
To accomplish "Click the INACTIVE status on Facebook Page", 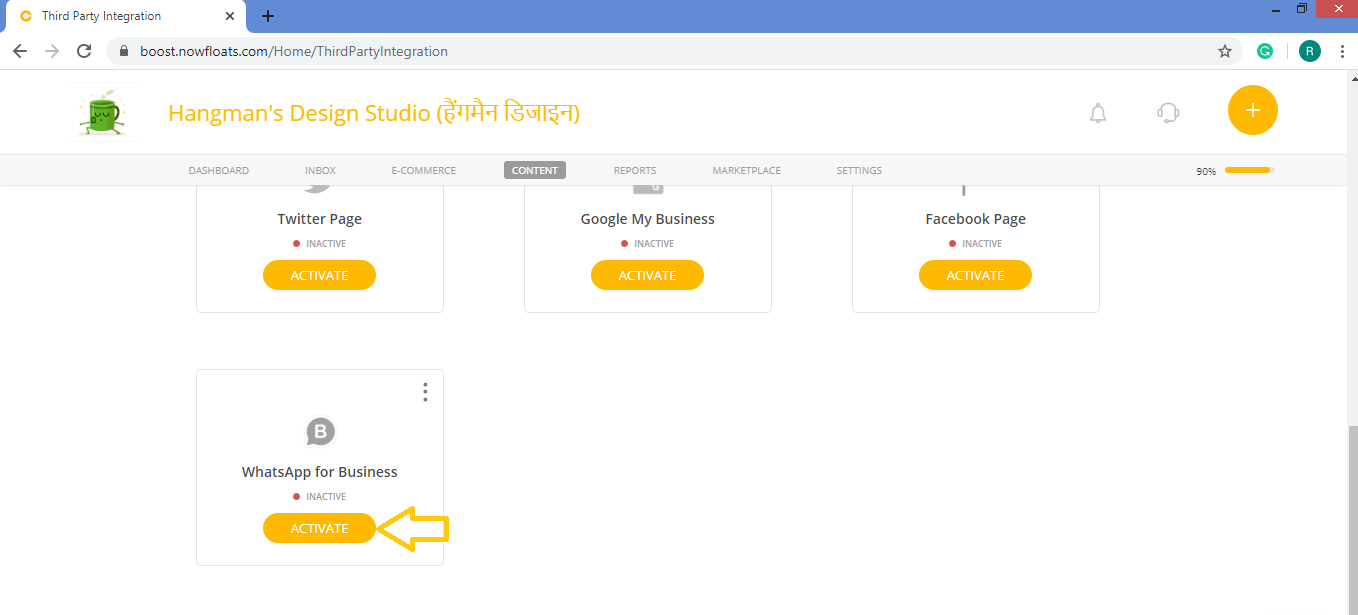I will coord(975,243).
